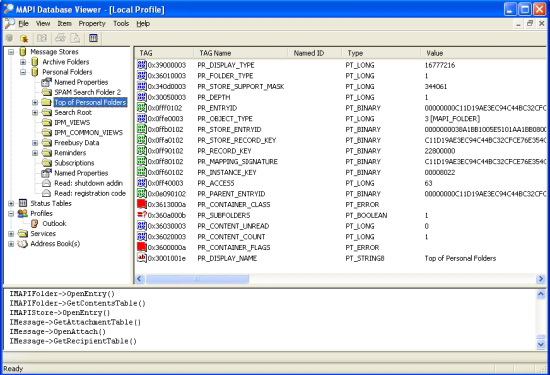Expand the Freebusy Data node
The height and width of the screenshot is (375, 550).
(x=35, y=143)
